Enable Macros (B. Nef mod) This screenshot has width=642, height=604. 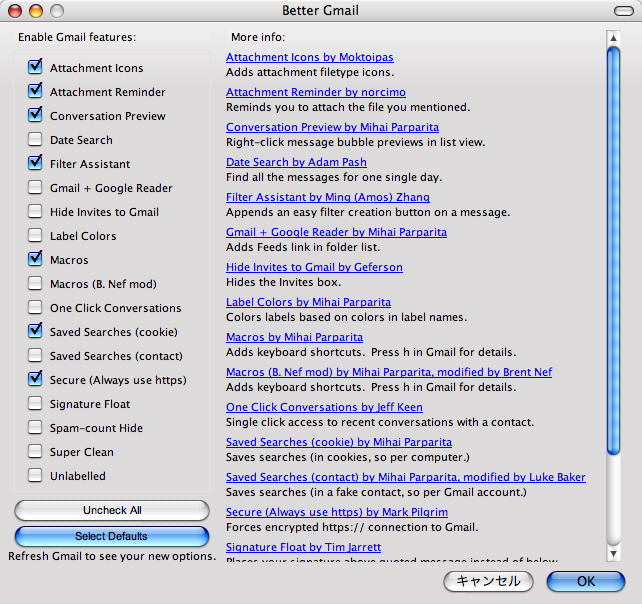click(x=35, y=283)
